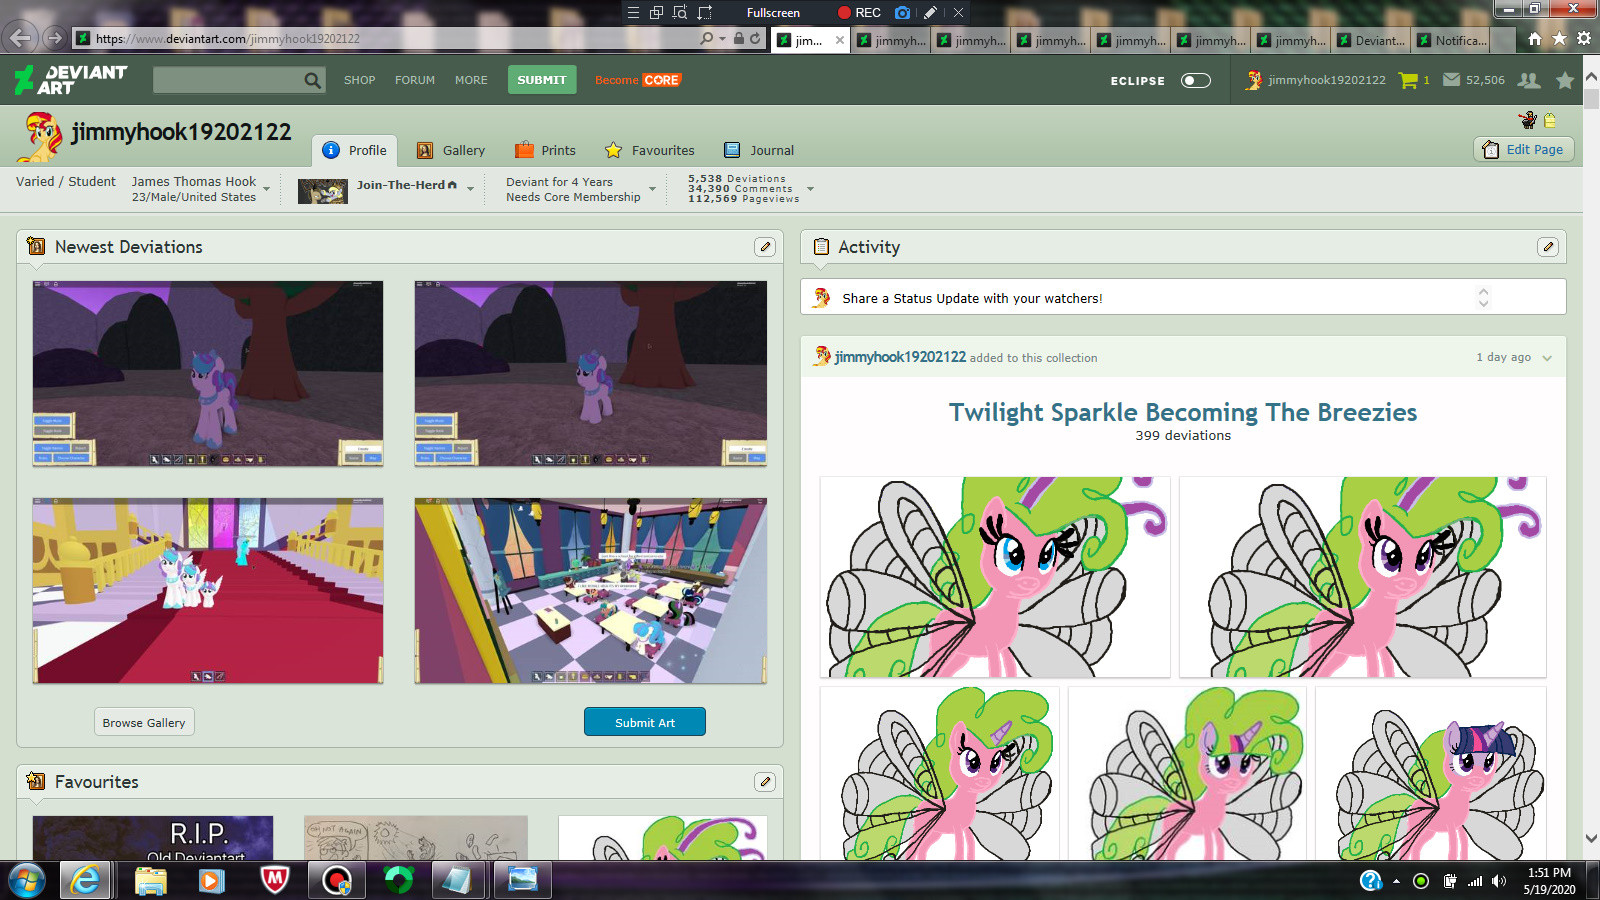This screenshot has height=900, width=1600.
Task: Open McAfee from the taskbar
Action: pos(274,880)
